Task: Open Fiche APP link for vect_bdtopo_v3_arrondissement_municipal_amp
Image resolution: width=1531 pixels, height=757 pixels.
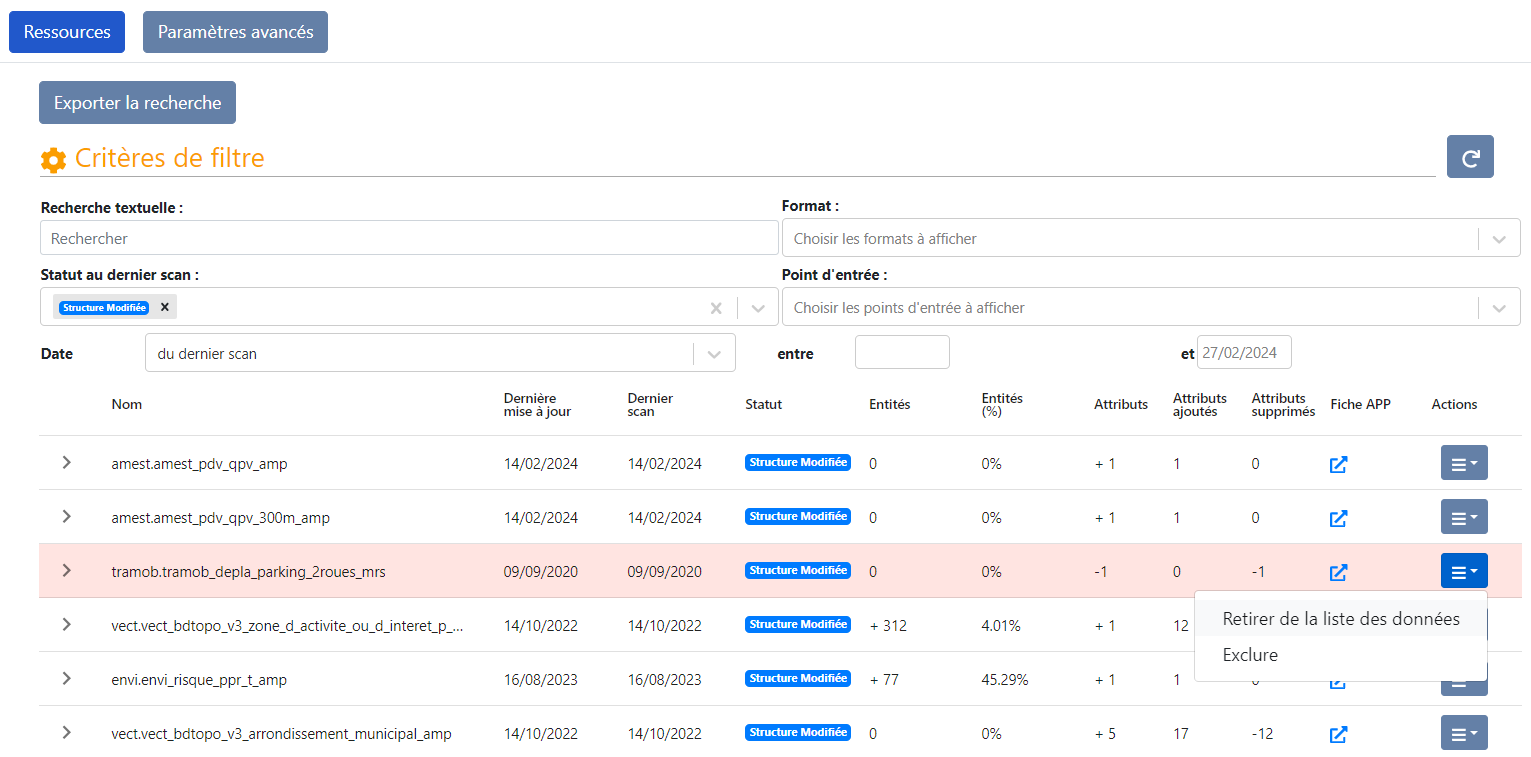Action: click(1338, 734)
